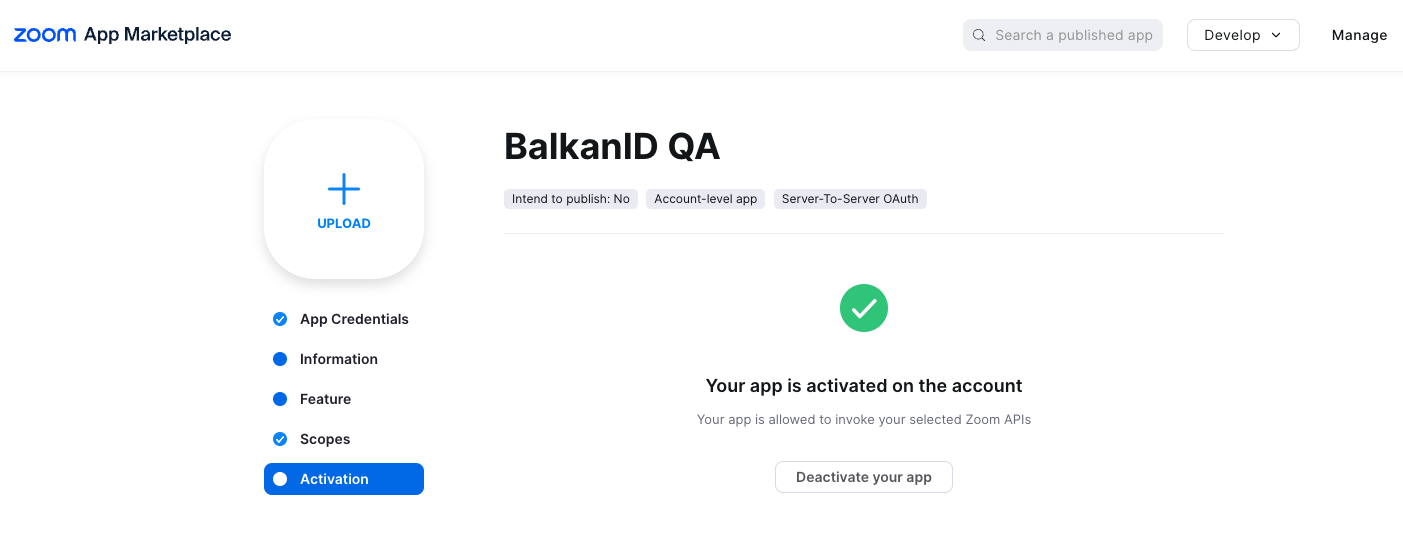The height and width of the screenshot is (541, 1403).
Task: Click the App Credentials checkmark icon
Action: point(280,319)
